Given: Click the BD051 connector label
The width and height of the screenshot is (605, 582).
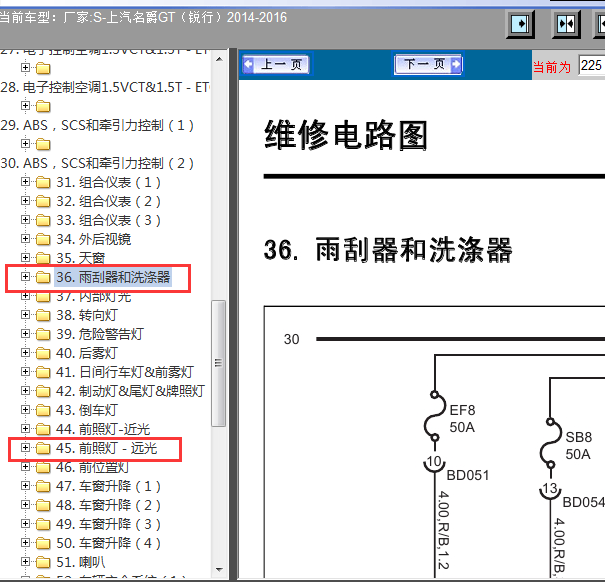Looking at the screenshot, I should point(468,475).
